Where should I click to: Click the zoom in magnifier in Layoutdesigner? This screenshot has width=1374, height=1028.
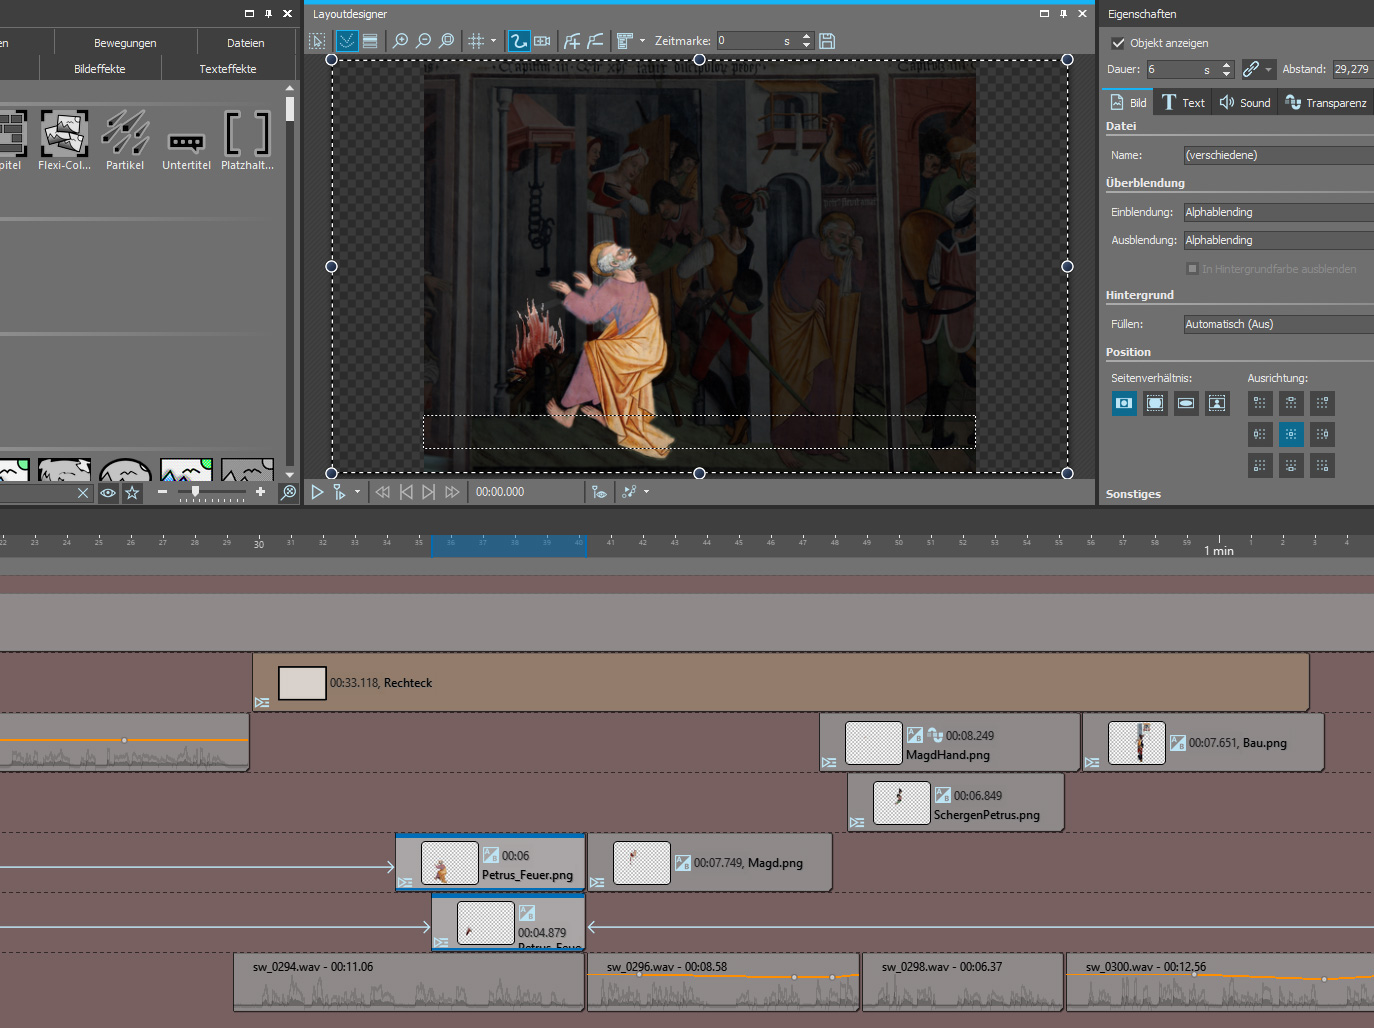tap(400, 41)
